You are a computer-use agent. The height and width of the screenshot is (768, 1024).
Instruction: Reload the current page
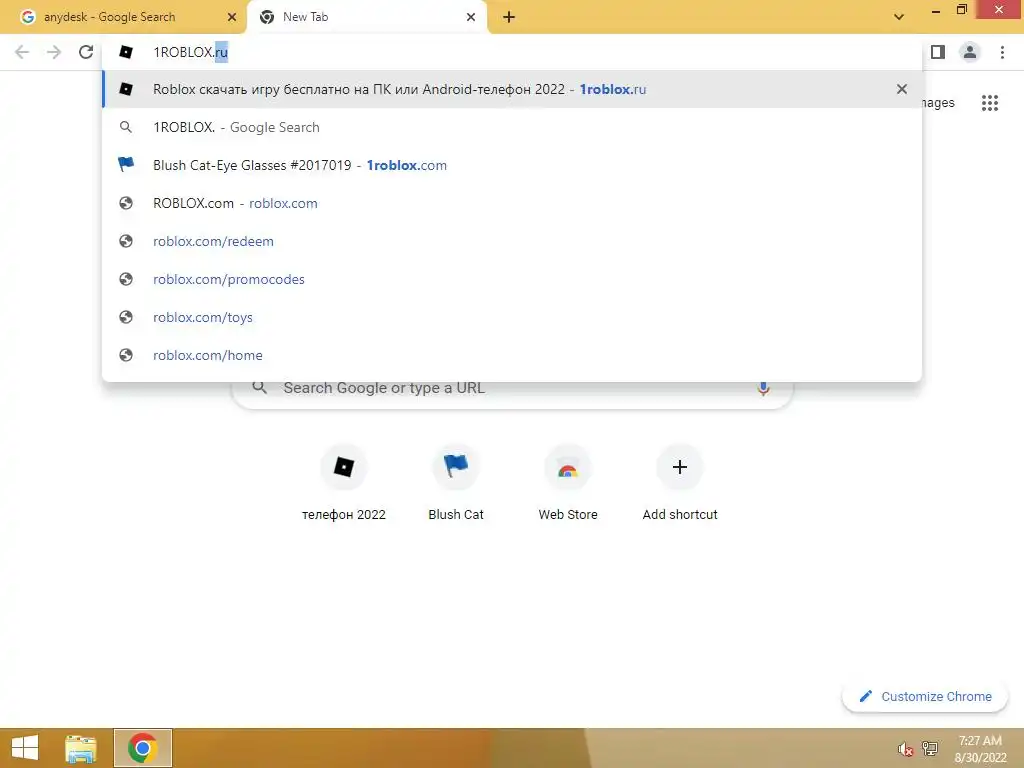pos(86,52)
